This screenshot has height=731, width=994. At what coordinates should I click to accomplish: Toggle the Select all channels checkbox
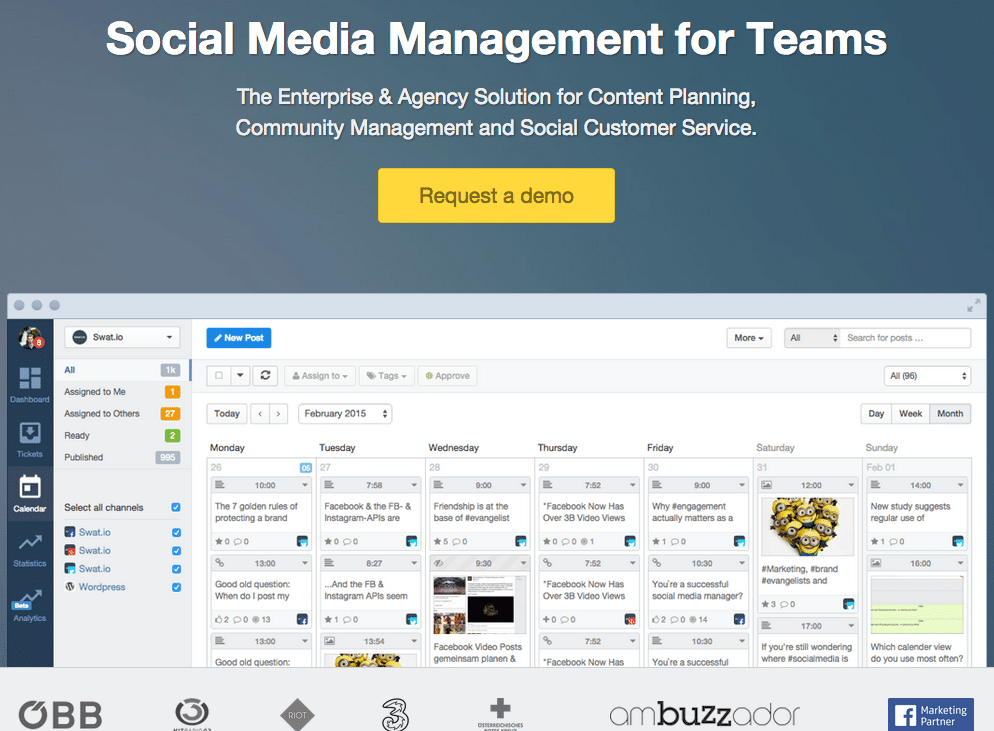(176, 507)
